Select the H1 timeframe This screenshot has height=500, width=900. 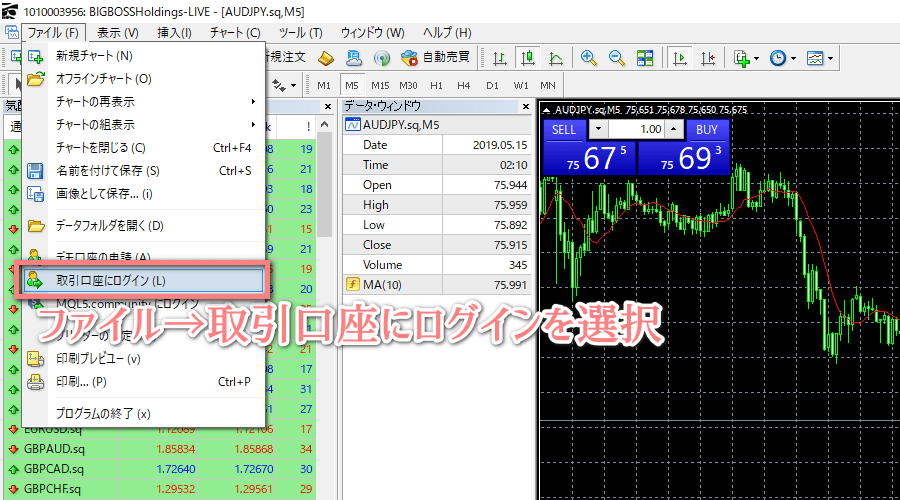[436, 86]
